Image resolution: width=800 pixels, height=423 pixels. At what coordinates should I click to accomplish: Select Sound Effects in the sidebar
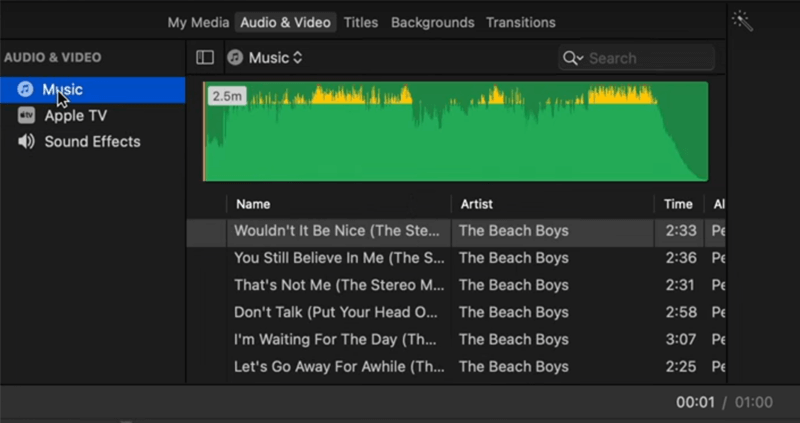(x=92, y=141)
